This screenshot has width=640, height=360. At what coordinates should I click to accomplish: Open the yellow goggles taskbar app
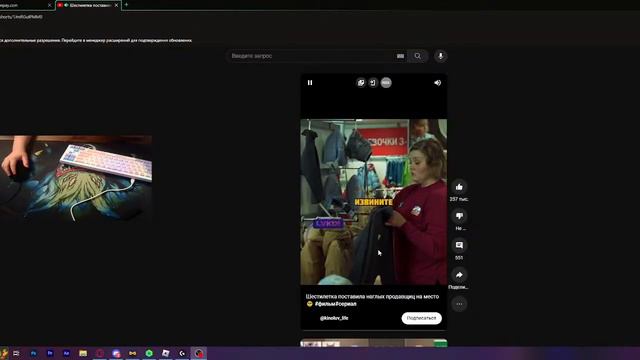pos(133,353)
